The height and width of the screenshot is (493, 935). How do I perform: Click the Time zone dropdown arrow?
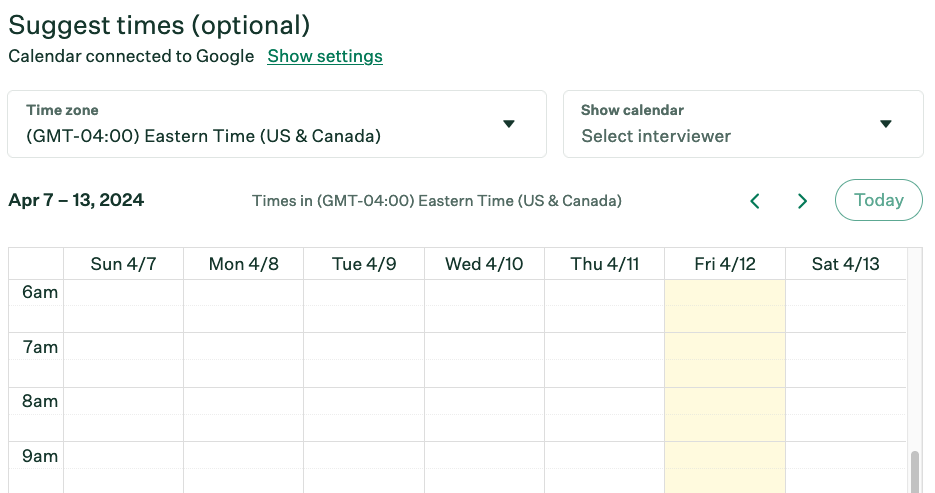pyautogui.click(x=508, y=124)
